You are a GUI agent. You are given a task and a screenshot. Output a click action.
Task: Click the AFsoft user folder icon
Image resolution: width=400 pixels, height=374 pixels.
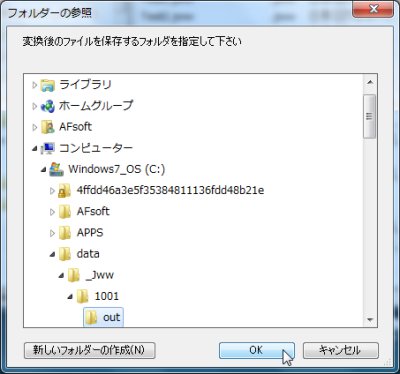click(x=48, y=127)
